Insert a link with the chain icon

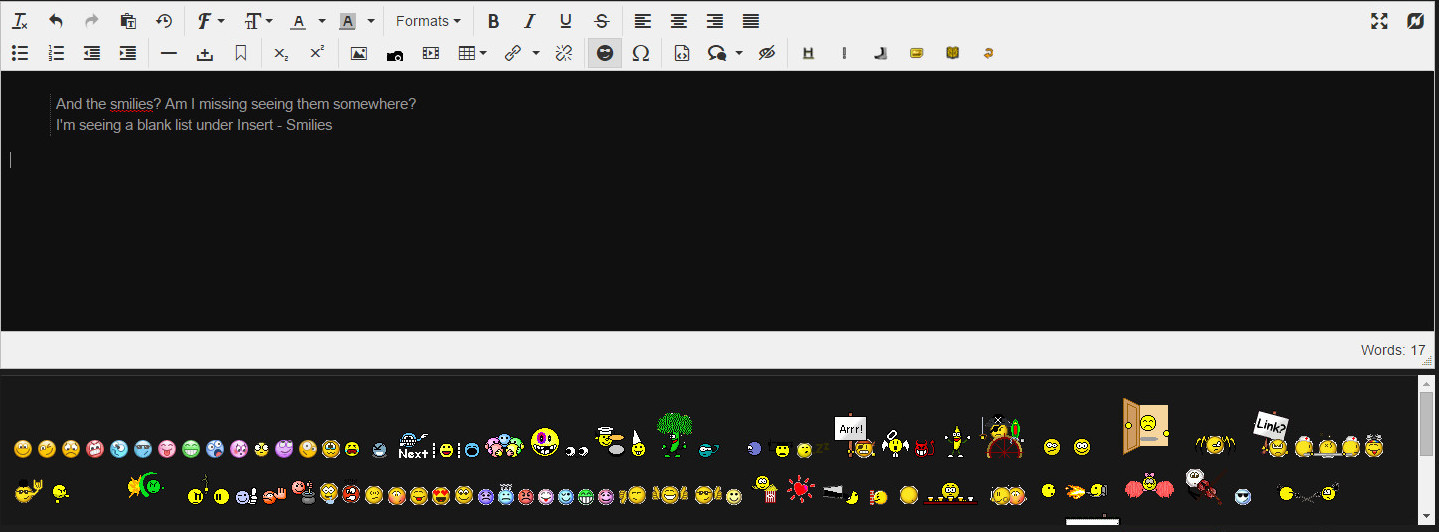coord(513,54)
